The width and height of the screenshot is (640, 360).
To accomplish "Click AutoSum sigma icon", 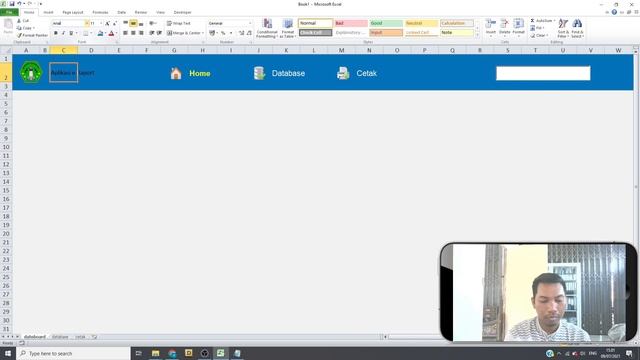I will tap(532, 20).
